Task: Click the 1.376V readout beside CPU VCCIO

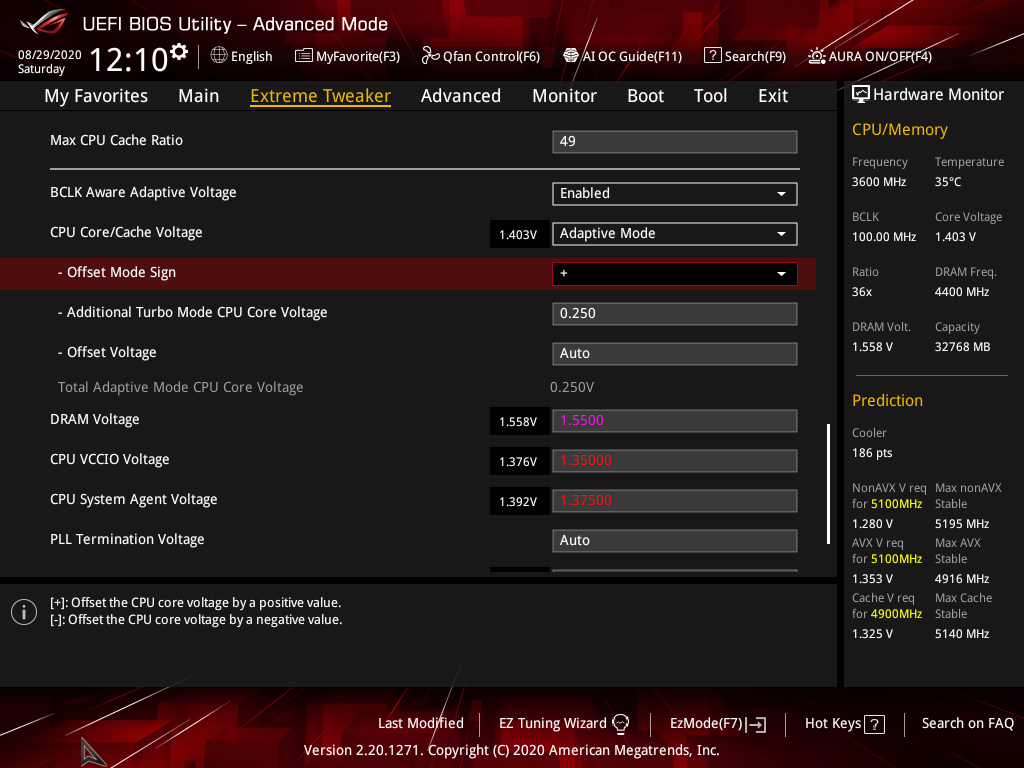Action: coord(519,462)
